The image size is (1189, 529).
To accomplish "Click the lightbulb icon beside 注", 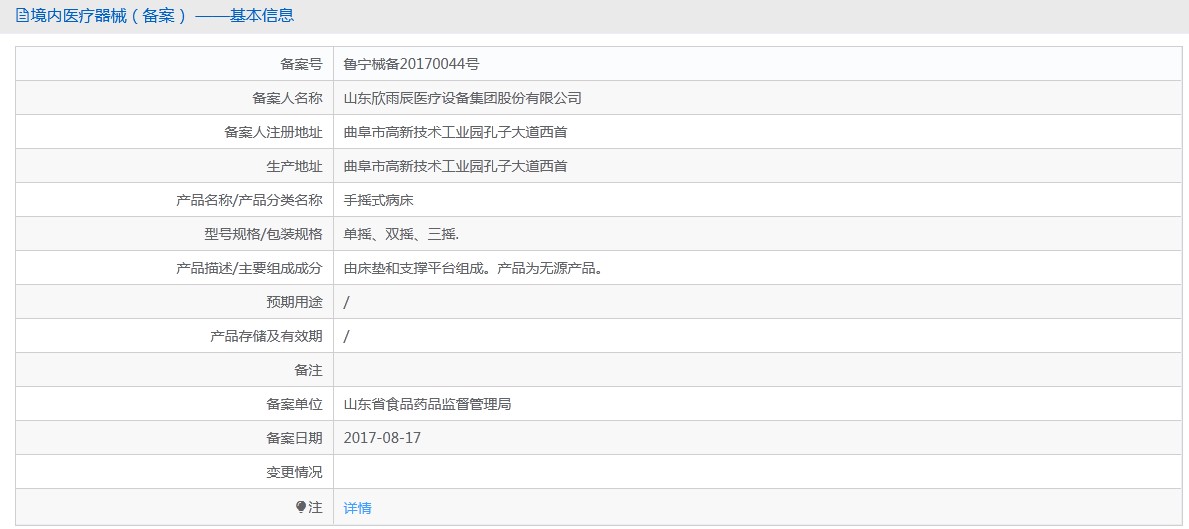I will [300, 507].
